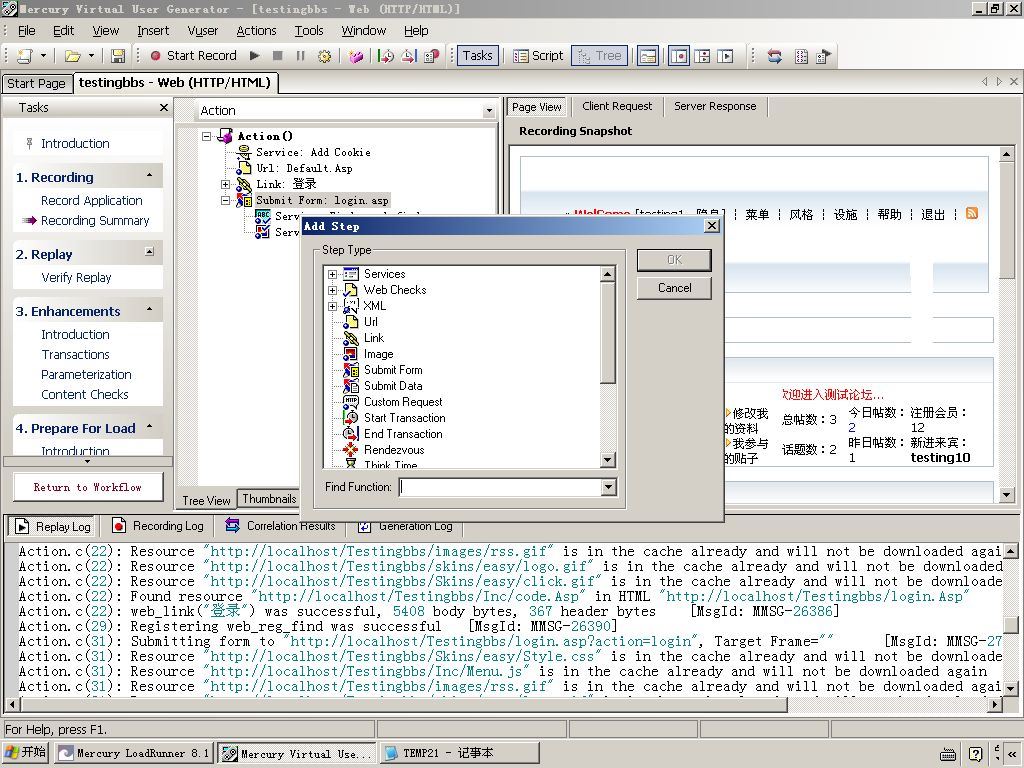This screenshot has height=768, width=1024.
Task: Click the New Script toolbar icon
Action: (25, 56)
